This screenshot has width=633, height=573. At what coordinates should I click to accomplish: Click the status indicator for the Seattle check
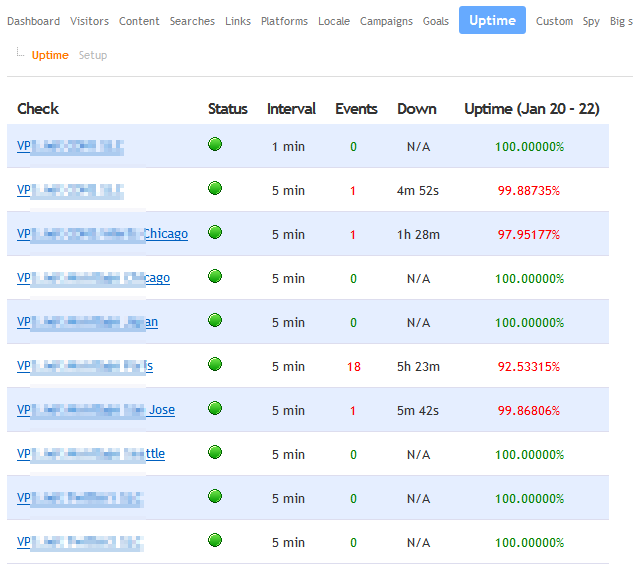point(215,453)
